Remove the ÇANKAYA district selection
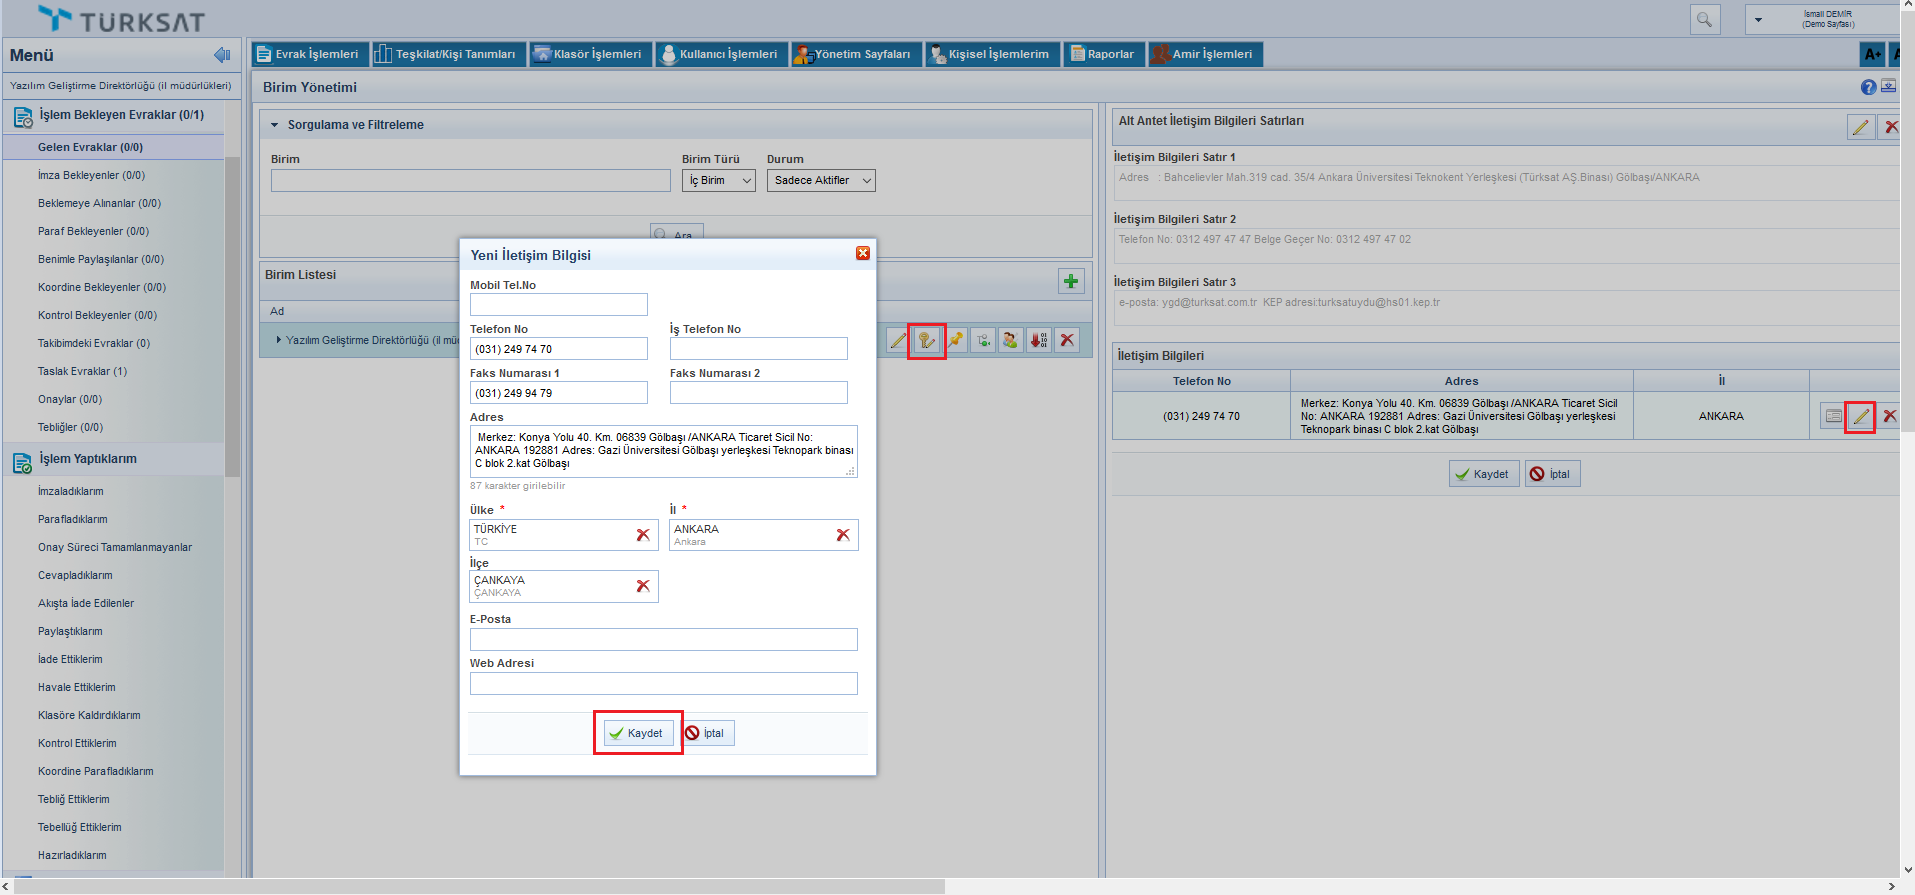Viewport: 1915px width, 895px height. (x=643, y=586)
